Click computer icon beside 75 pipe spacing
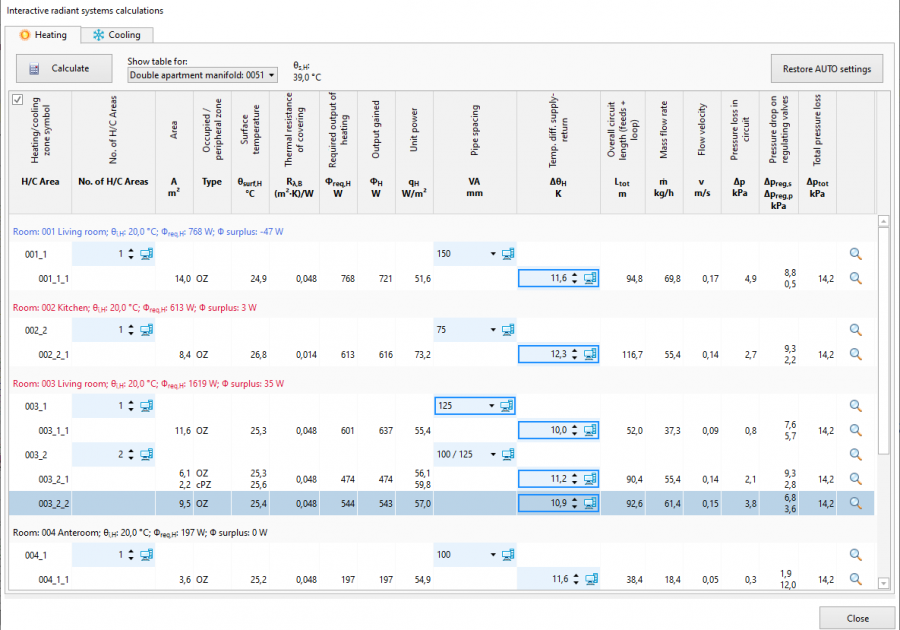Screen dimensions: 900x630 [x=507, y=329]
